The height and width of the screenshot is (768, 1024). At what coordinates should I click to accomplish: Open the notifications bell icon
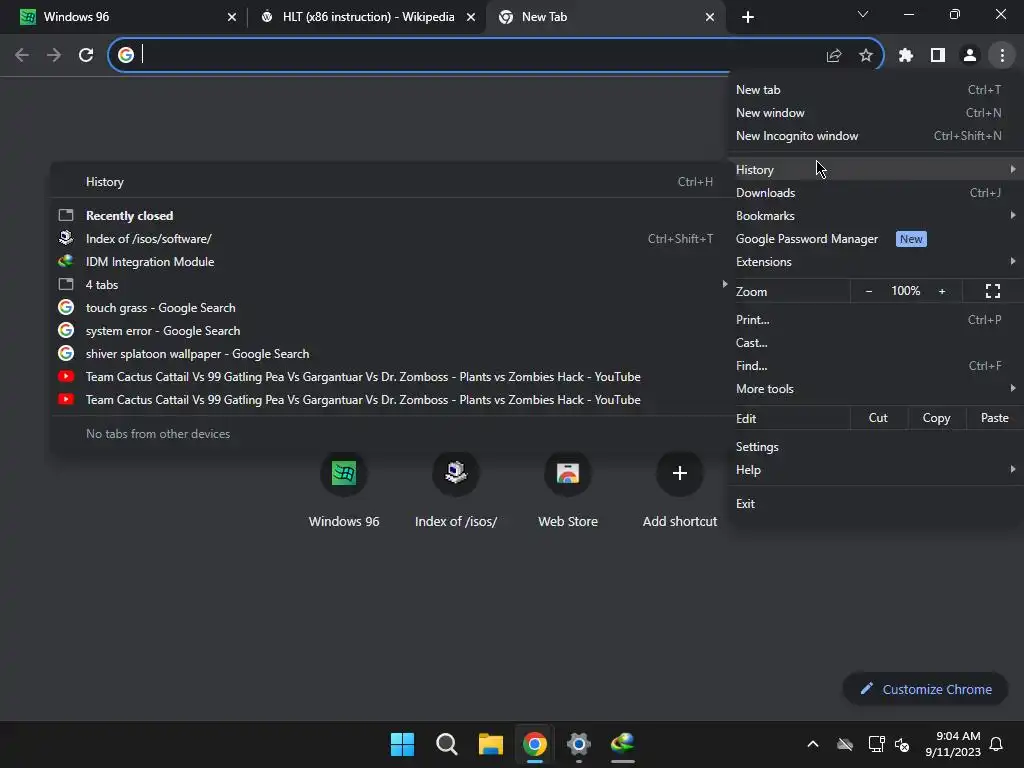pyautogui.click(x=996, y=744)
